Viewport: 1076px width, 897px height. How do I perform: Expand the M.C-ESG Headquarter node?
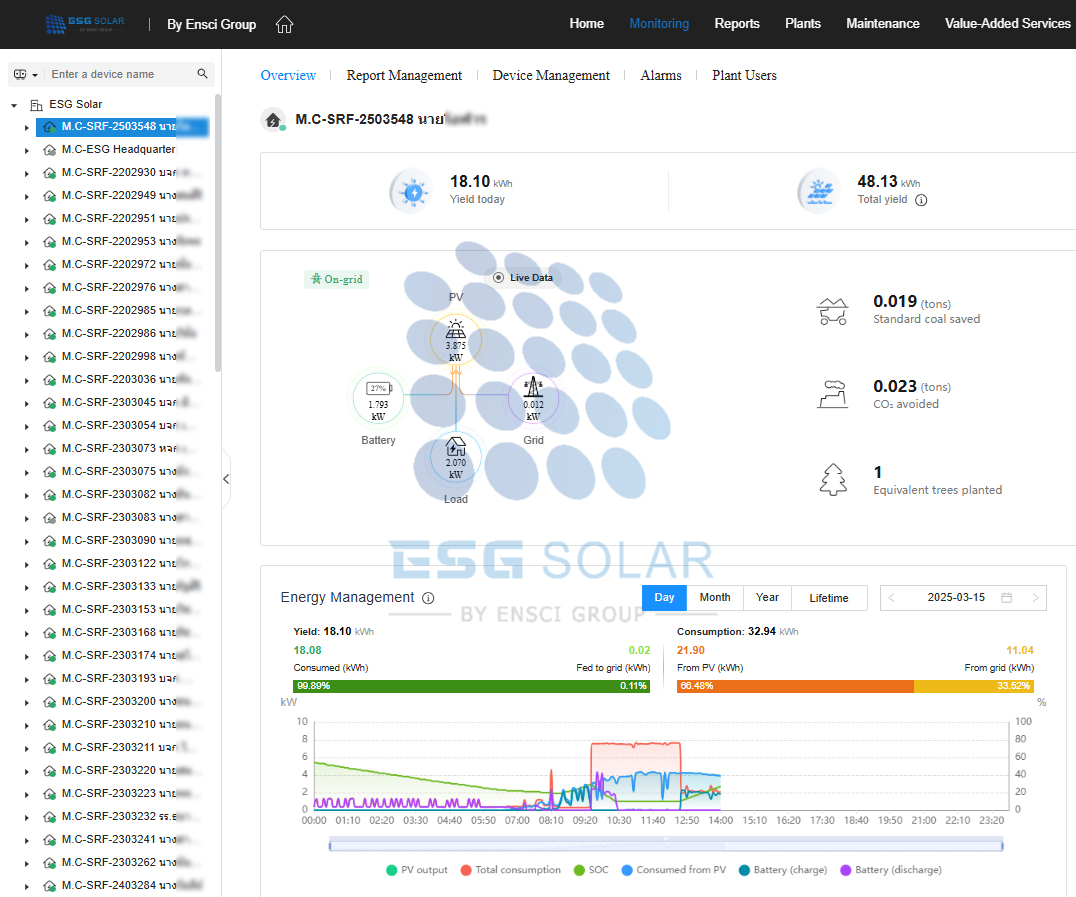27,150
